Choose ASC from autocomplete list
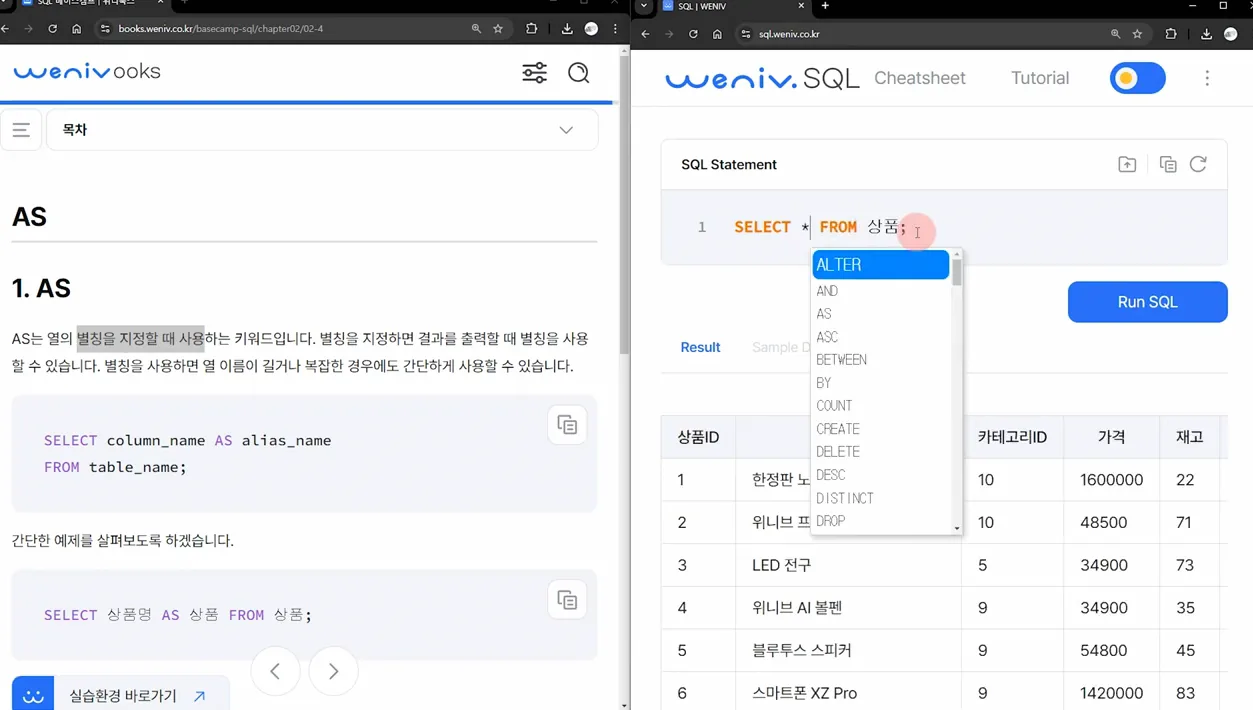The image size is (1253, 710). (881, 337)
